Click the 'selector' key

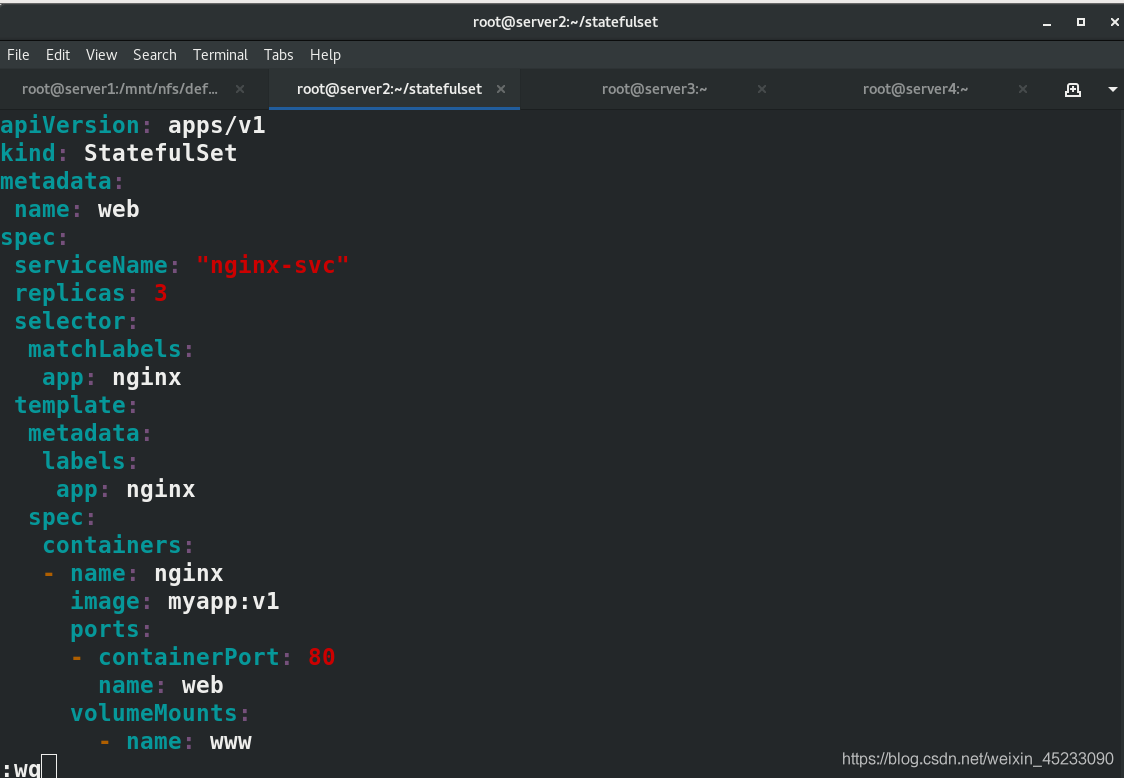pyautogui.click(x=70, y=321)
